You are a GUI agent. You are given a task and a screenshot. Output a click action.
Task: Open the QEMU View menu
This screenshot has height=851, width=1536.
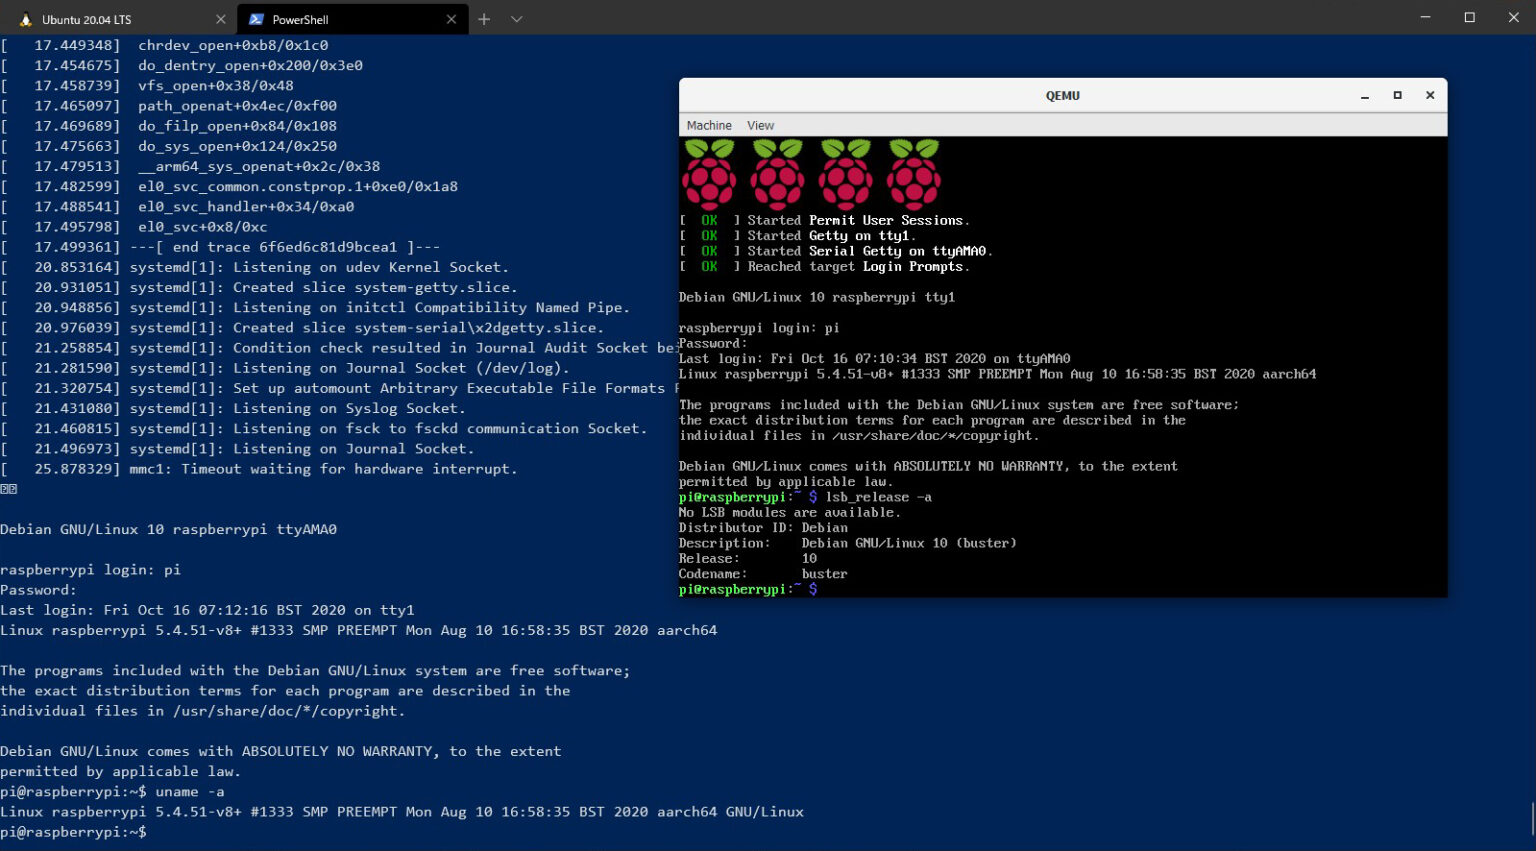760,125
